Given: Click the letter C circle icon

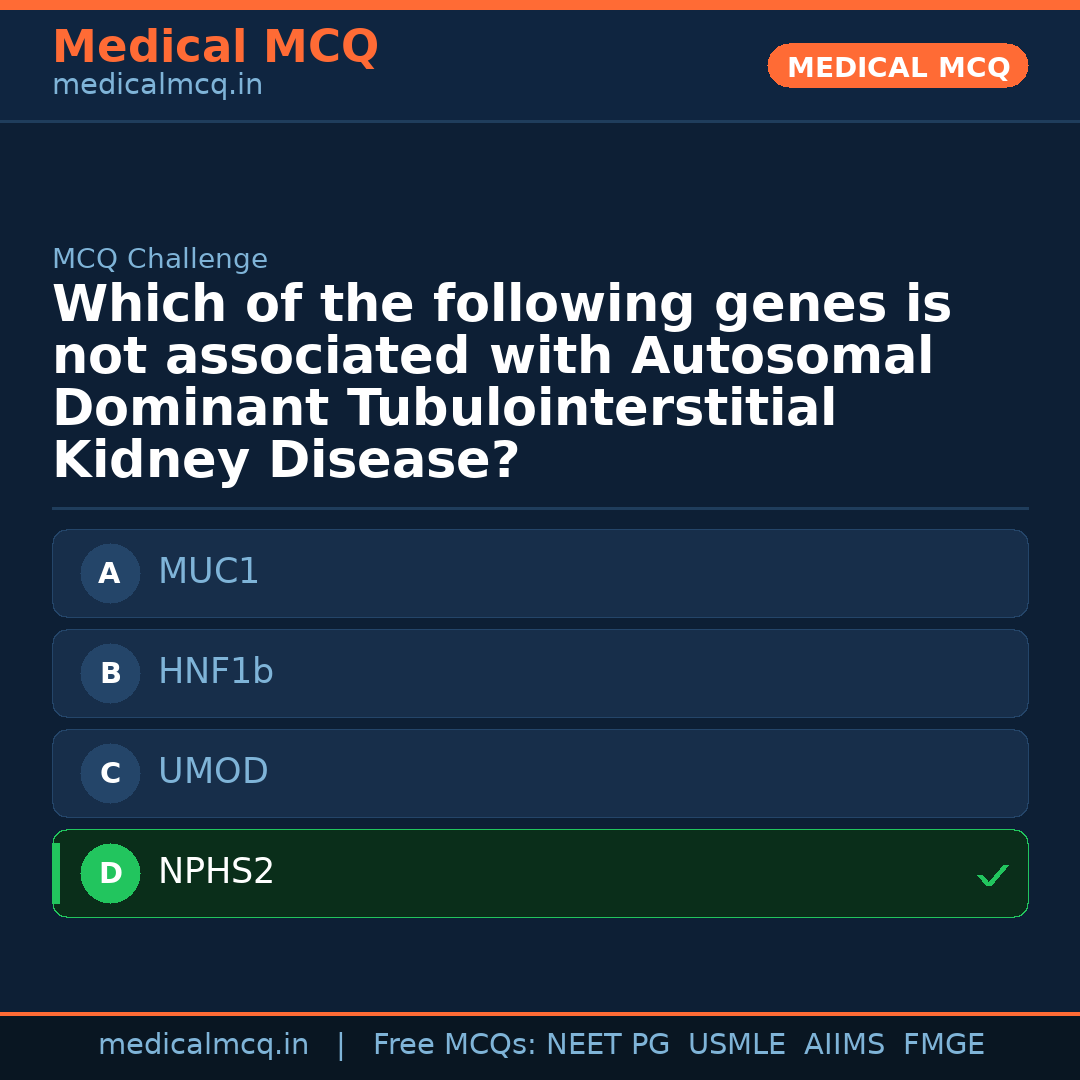Looking at the screenshot, I should click(110, 773).
